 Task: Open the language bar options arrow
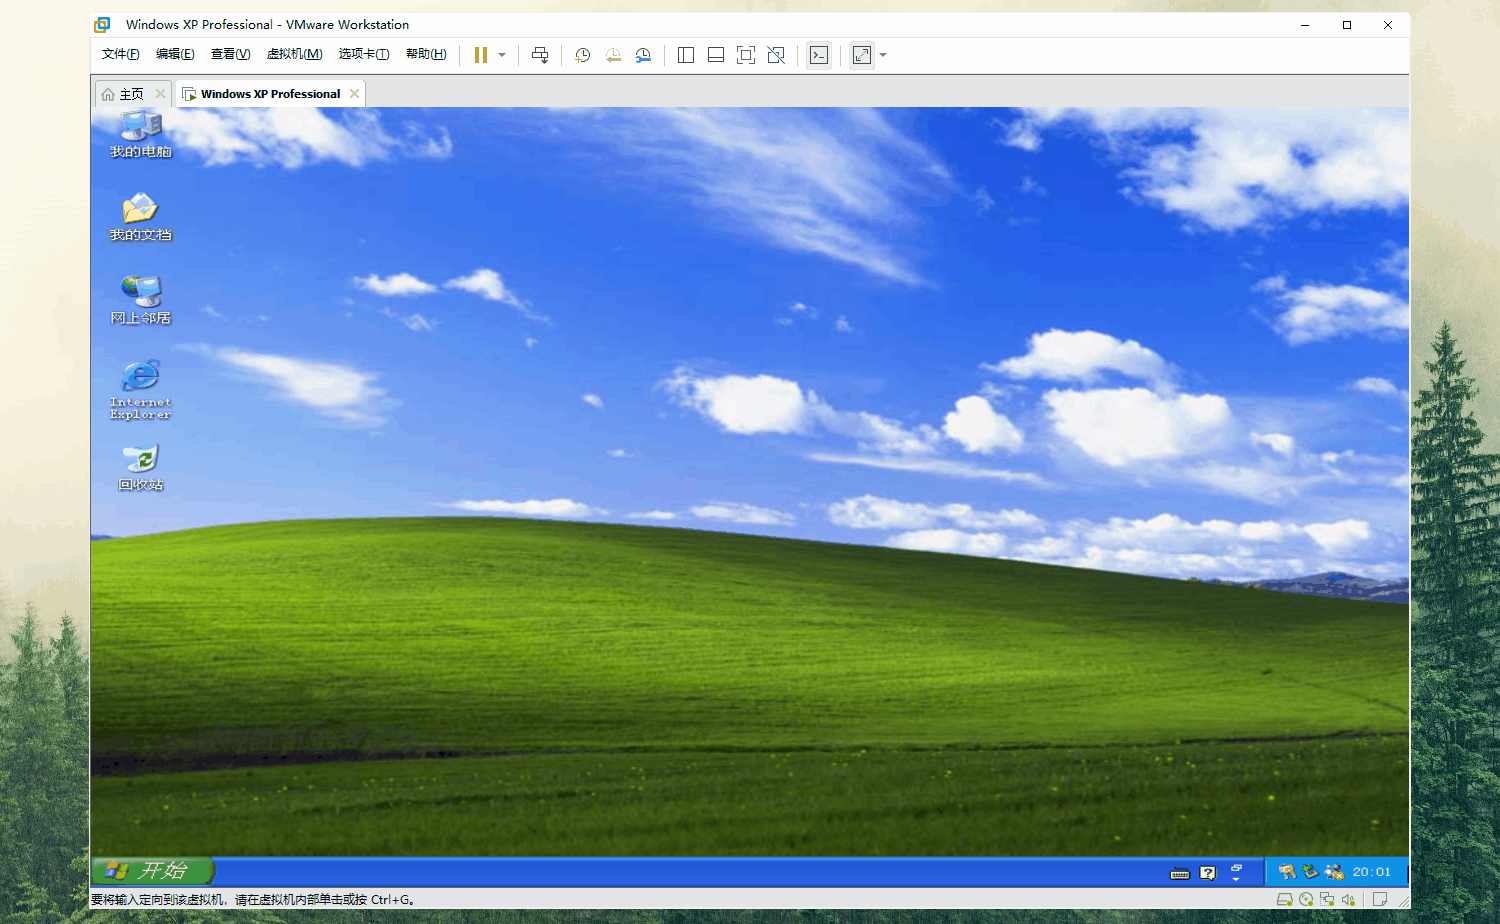[1236, 879]
